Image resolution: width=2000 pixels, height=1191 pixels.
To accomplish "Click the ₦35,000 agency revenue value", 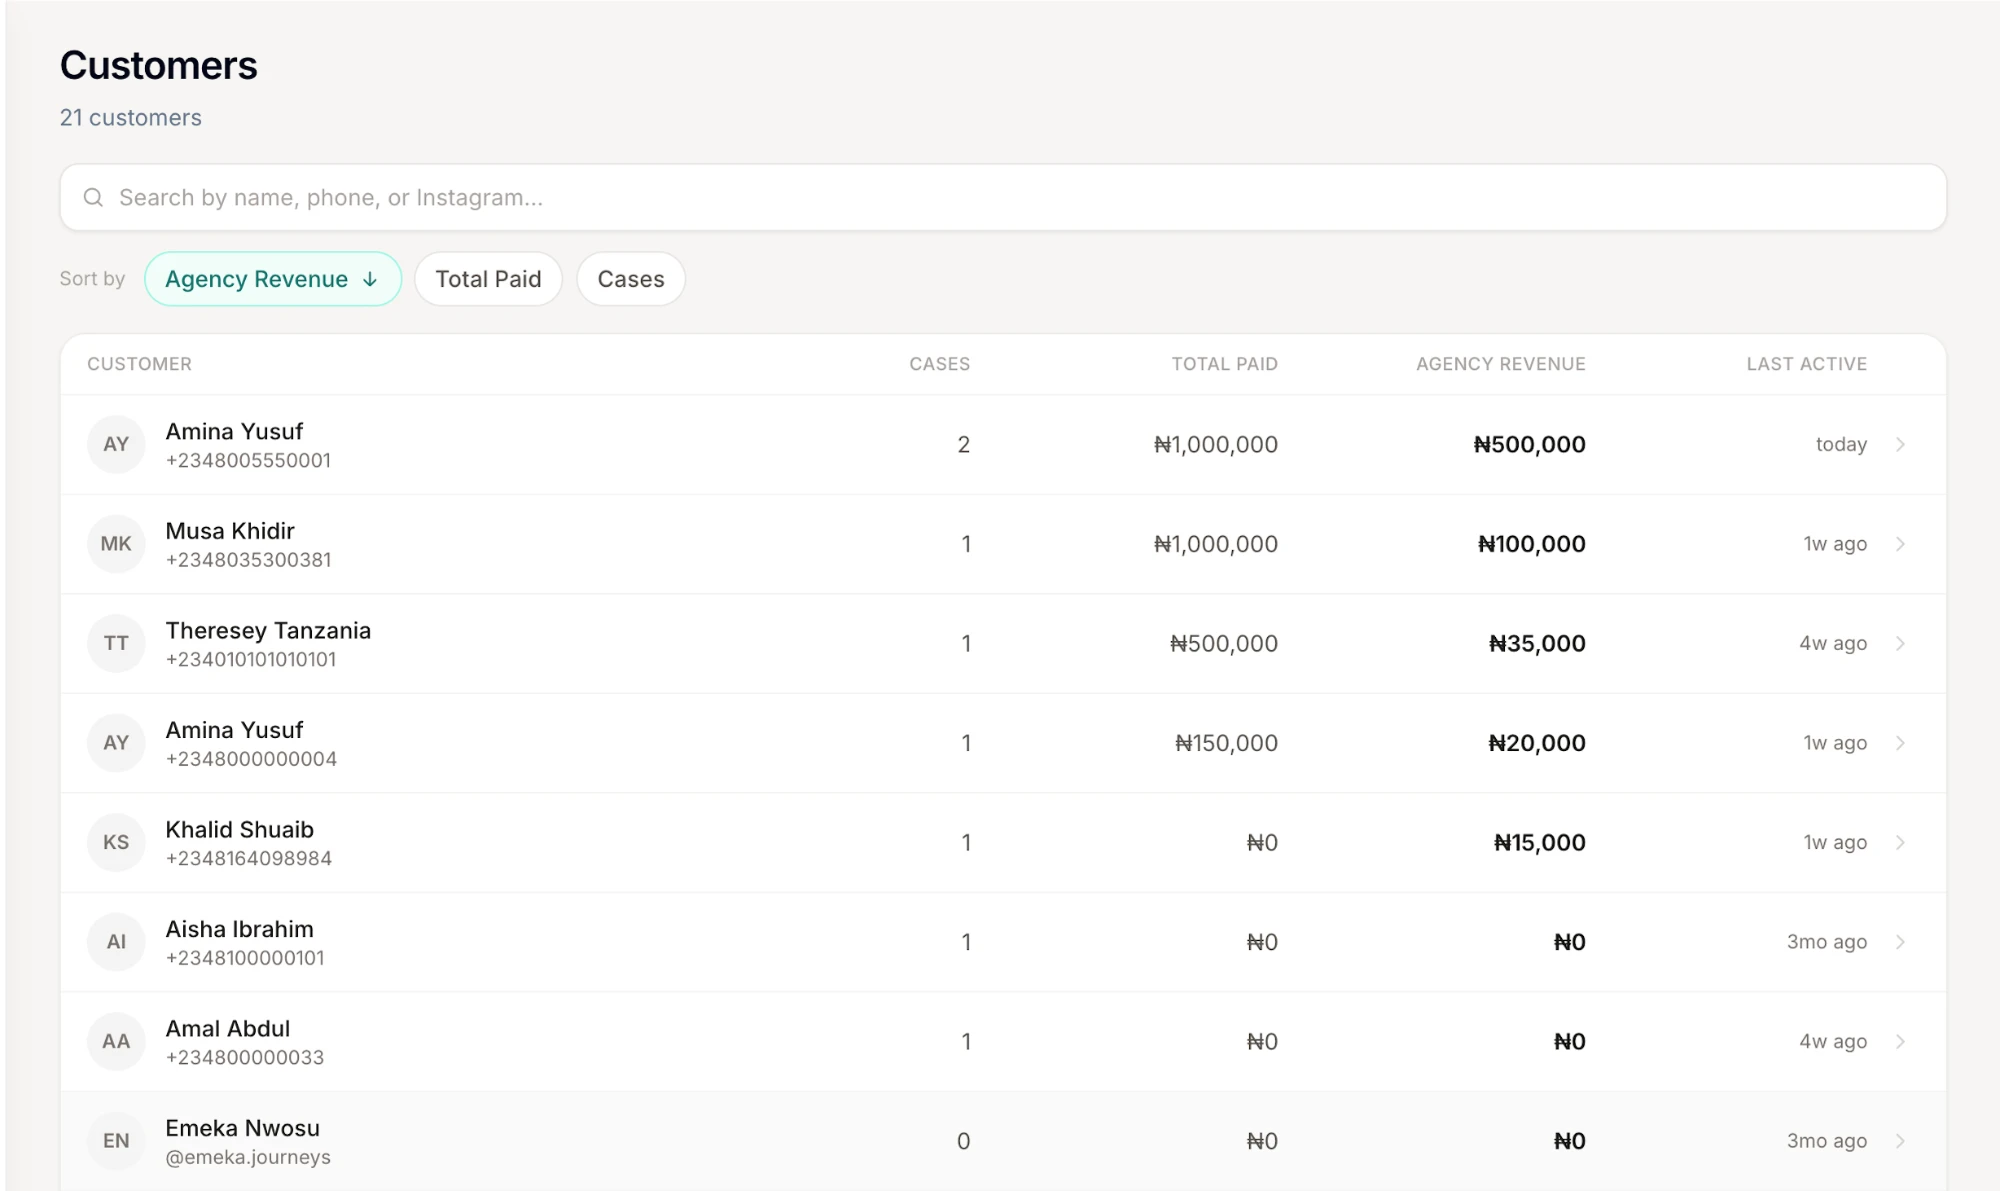I will coord(1536,643).
